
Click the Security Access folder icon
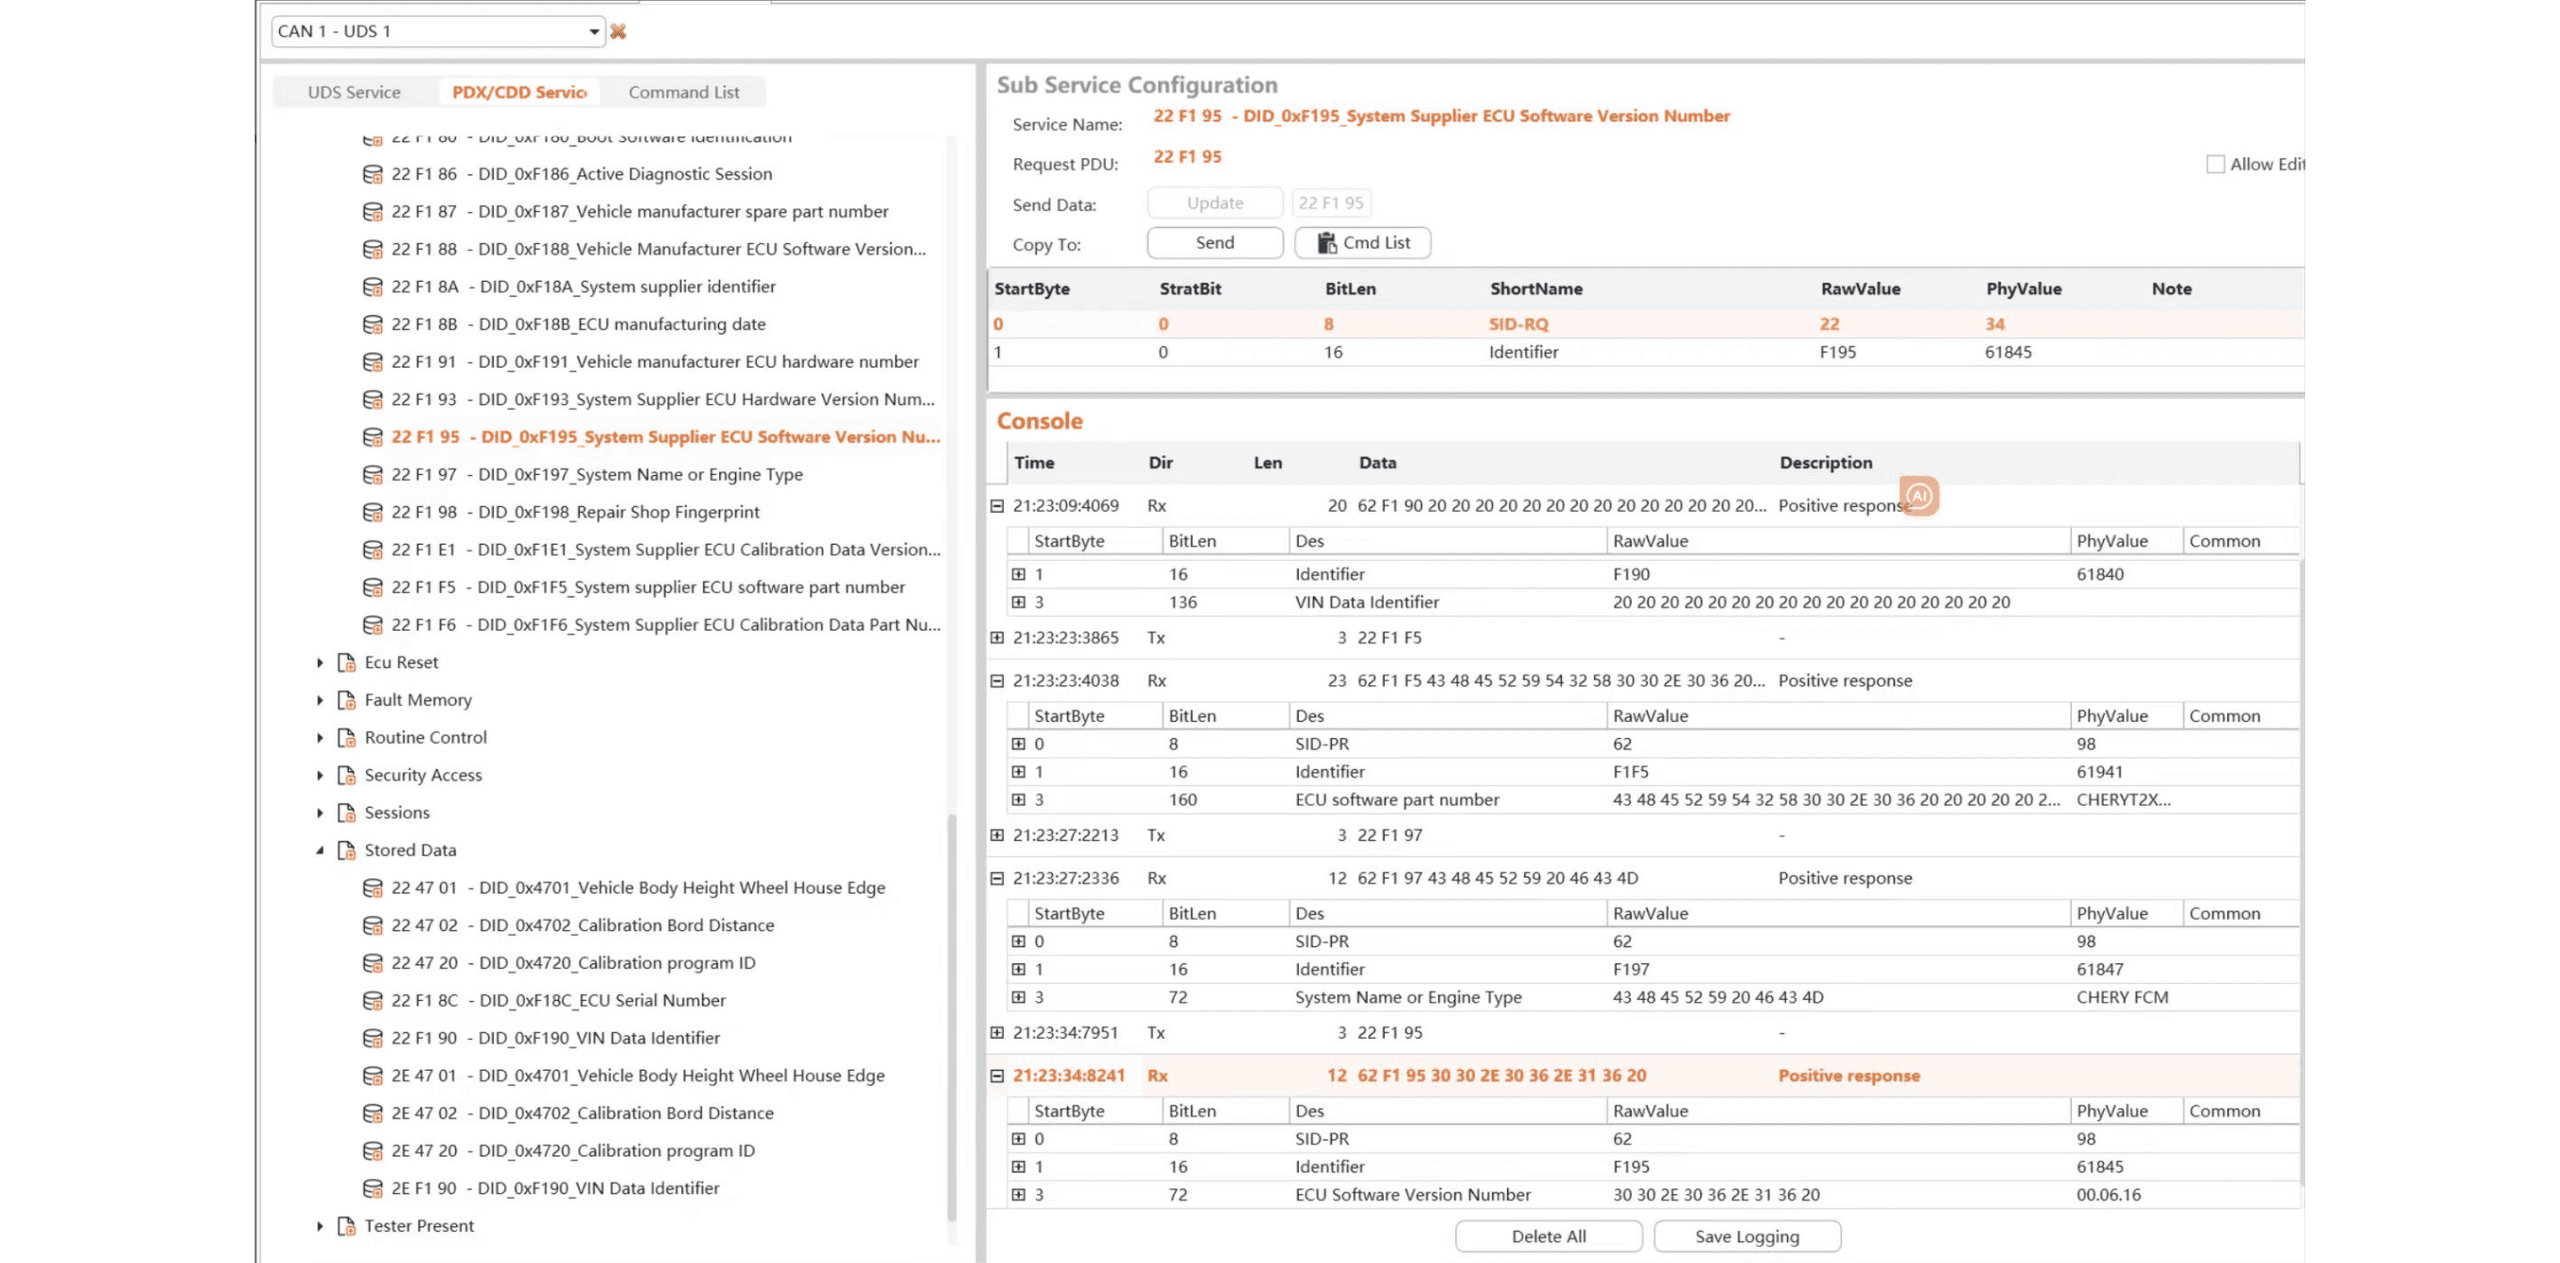(347, 775)
